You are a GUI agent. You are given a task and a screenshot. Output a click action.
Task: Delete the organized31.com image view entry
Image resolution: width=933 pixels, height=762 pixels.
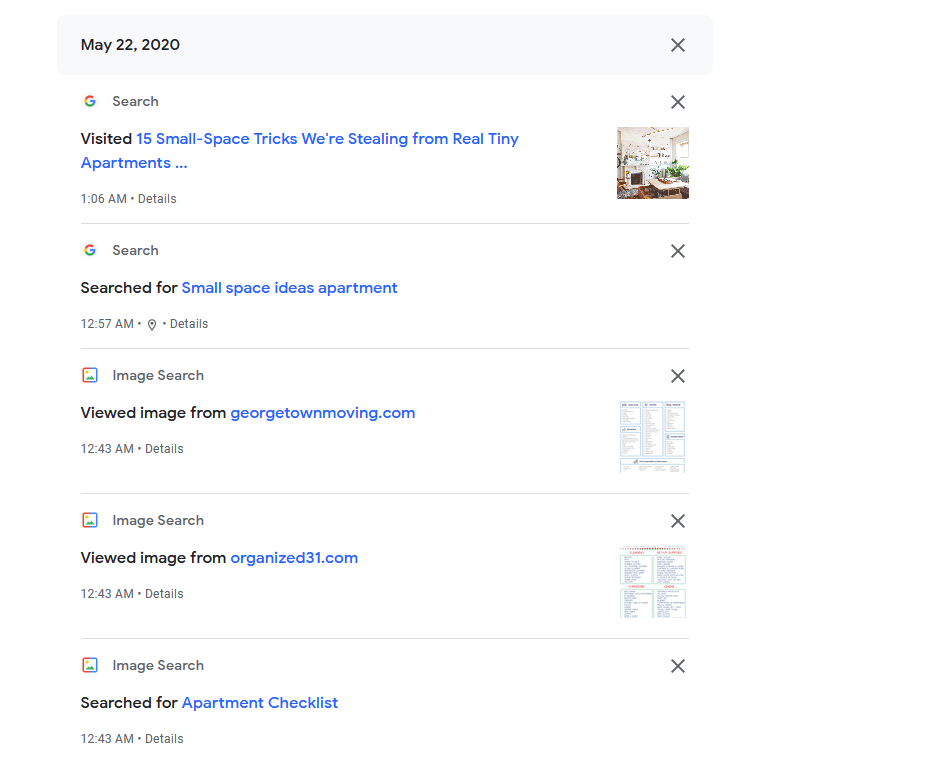click(677, 521)
